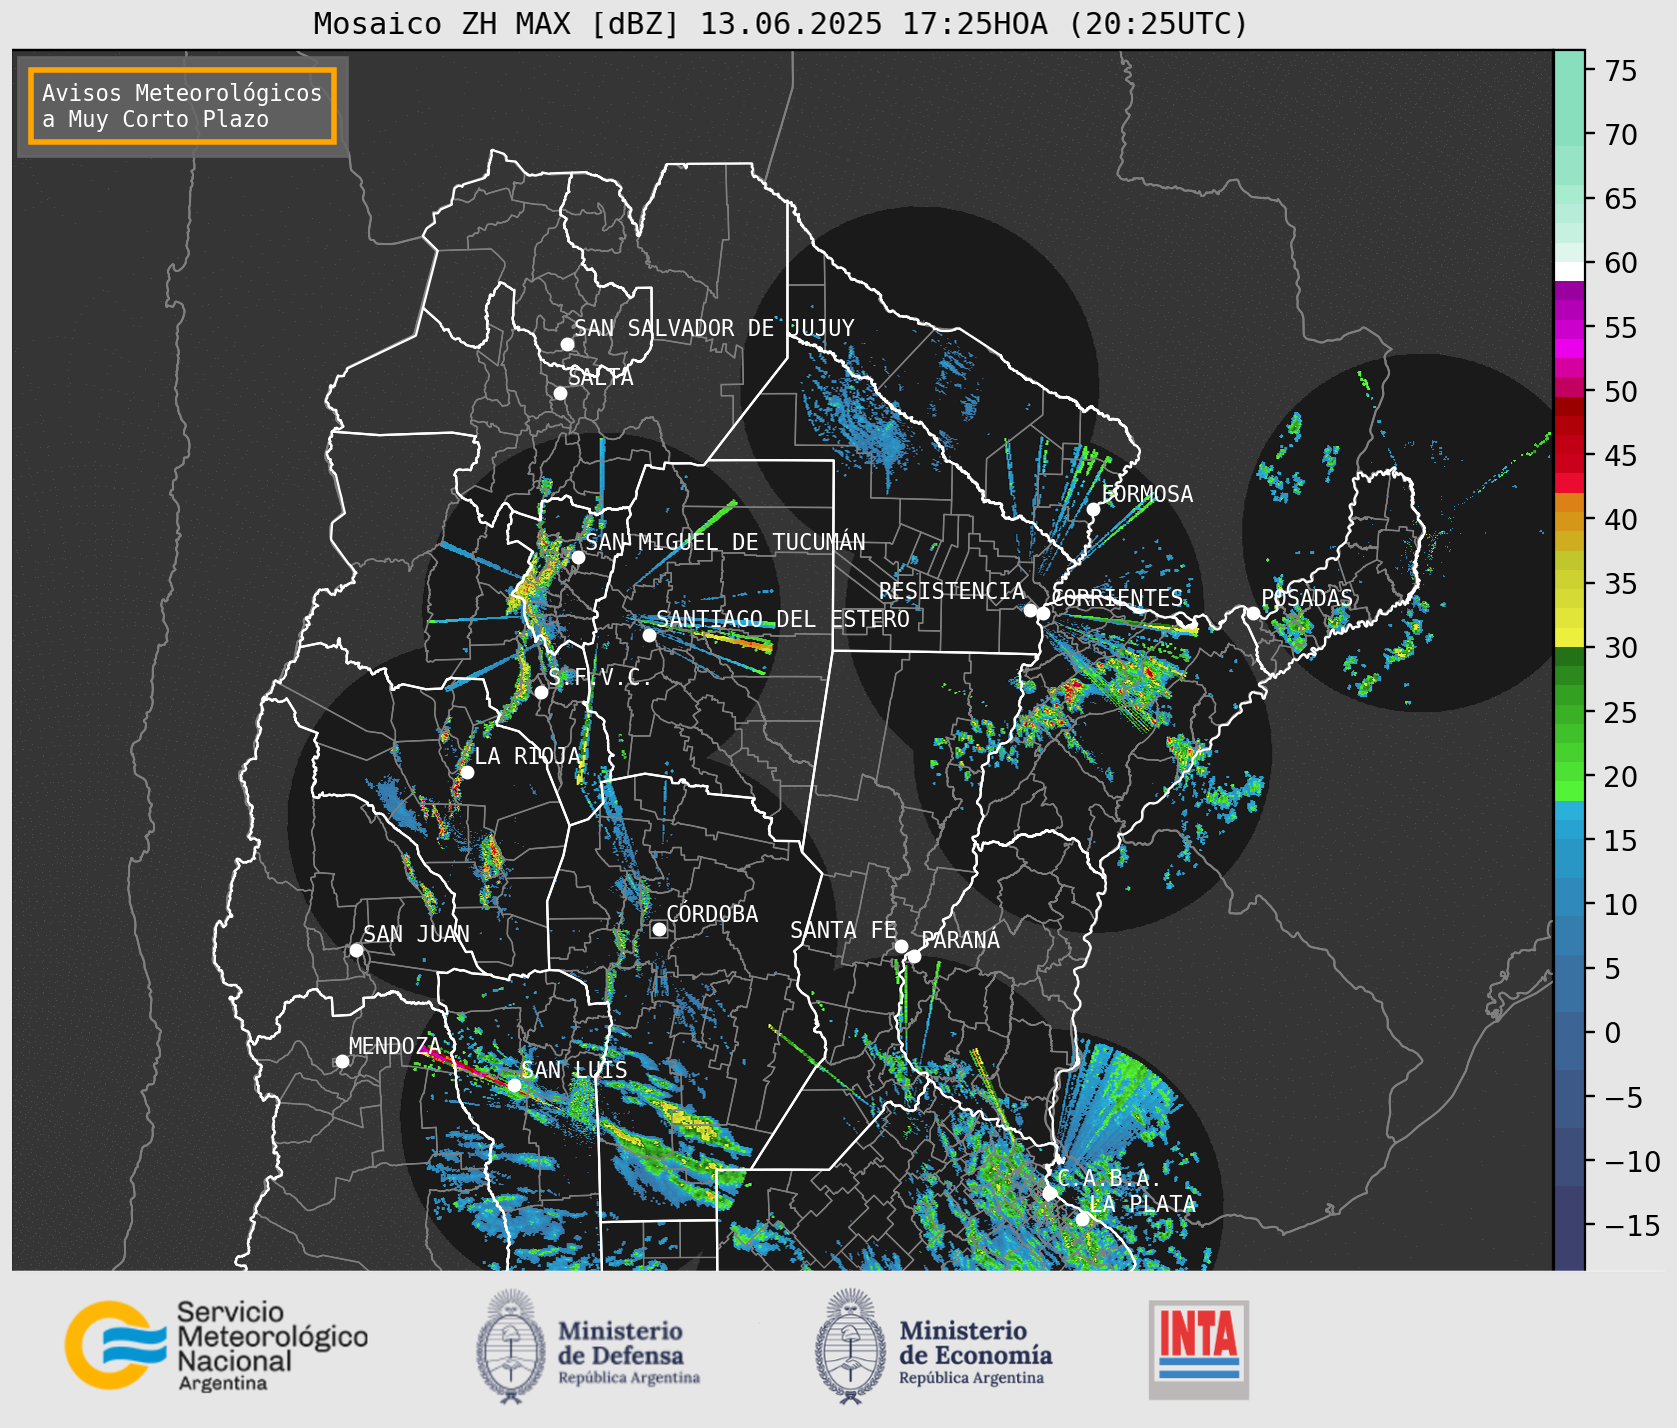
Task: Select the La Plata city marker
Action: click(x=1082, y=1218)
